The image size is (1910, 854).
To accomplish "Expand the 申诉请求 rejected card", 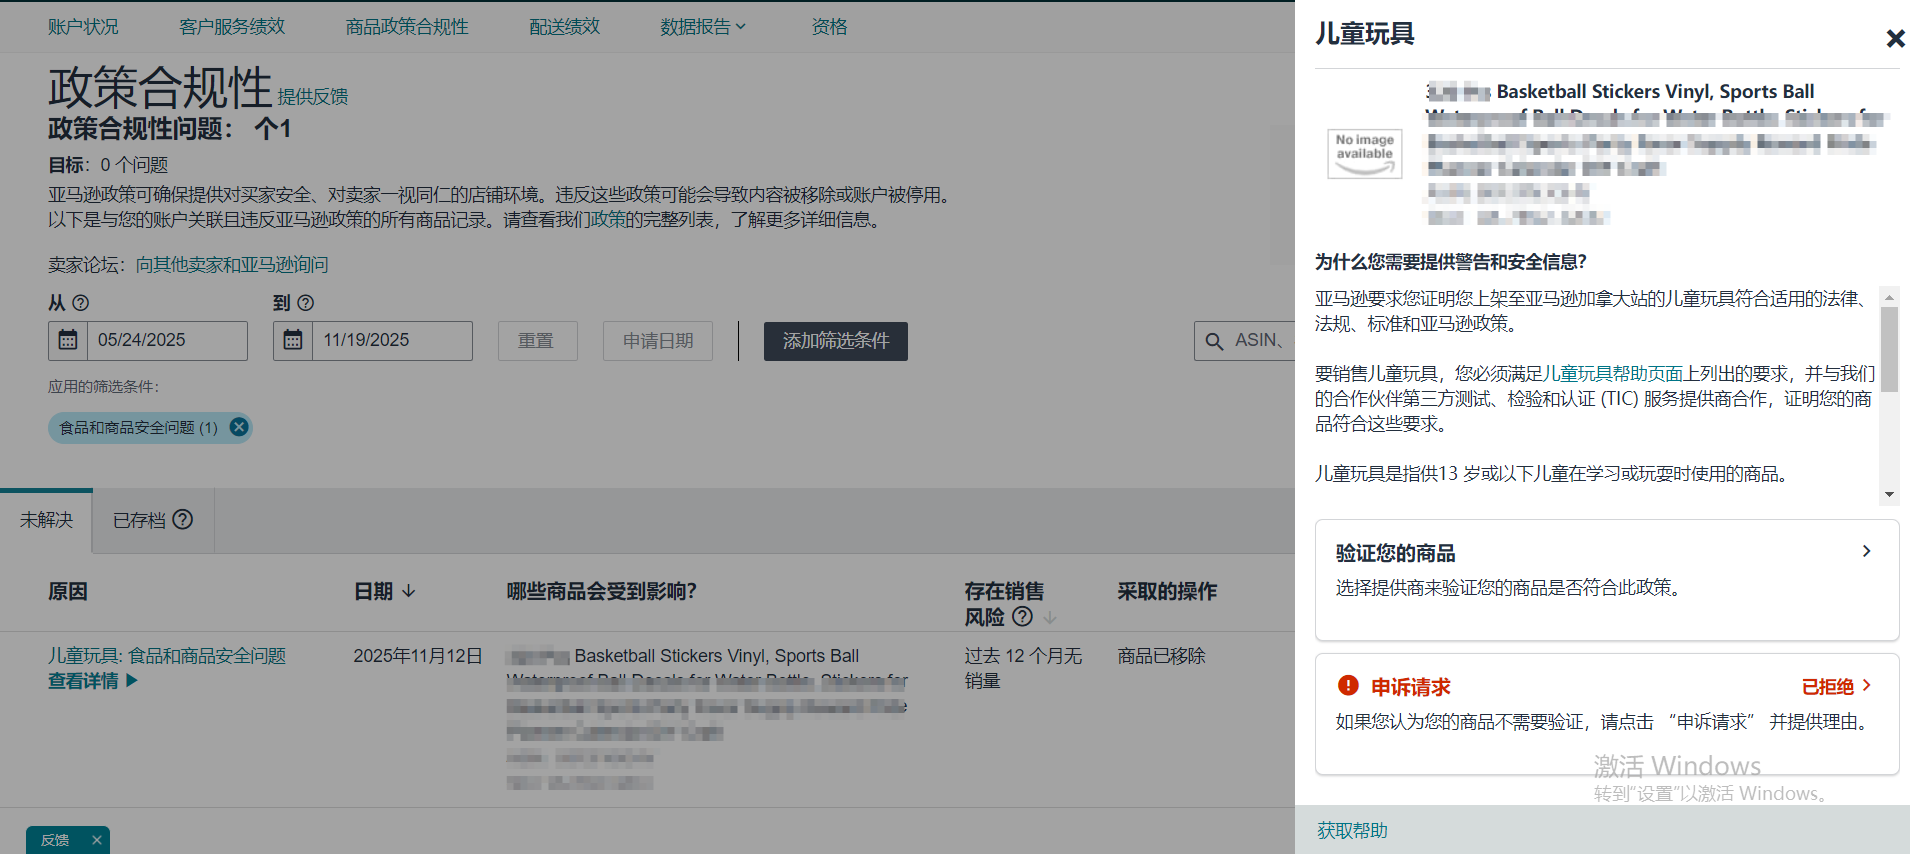I will [1866, 686].
